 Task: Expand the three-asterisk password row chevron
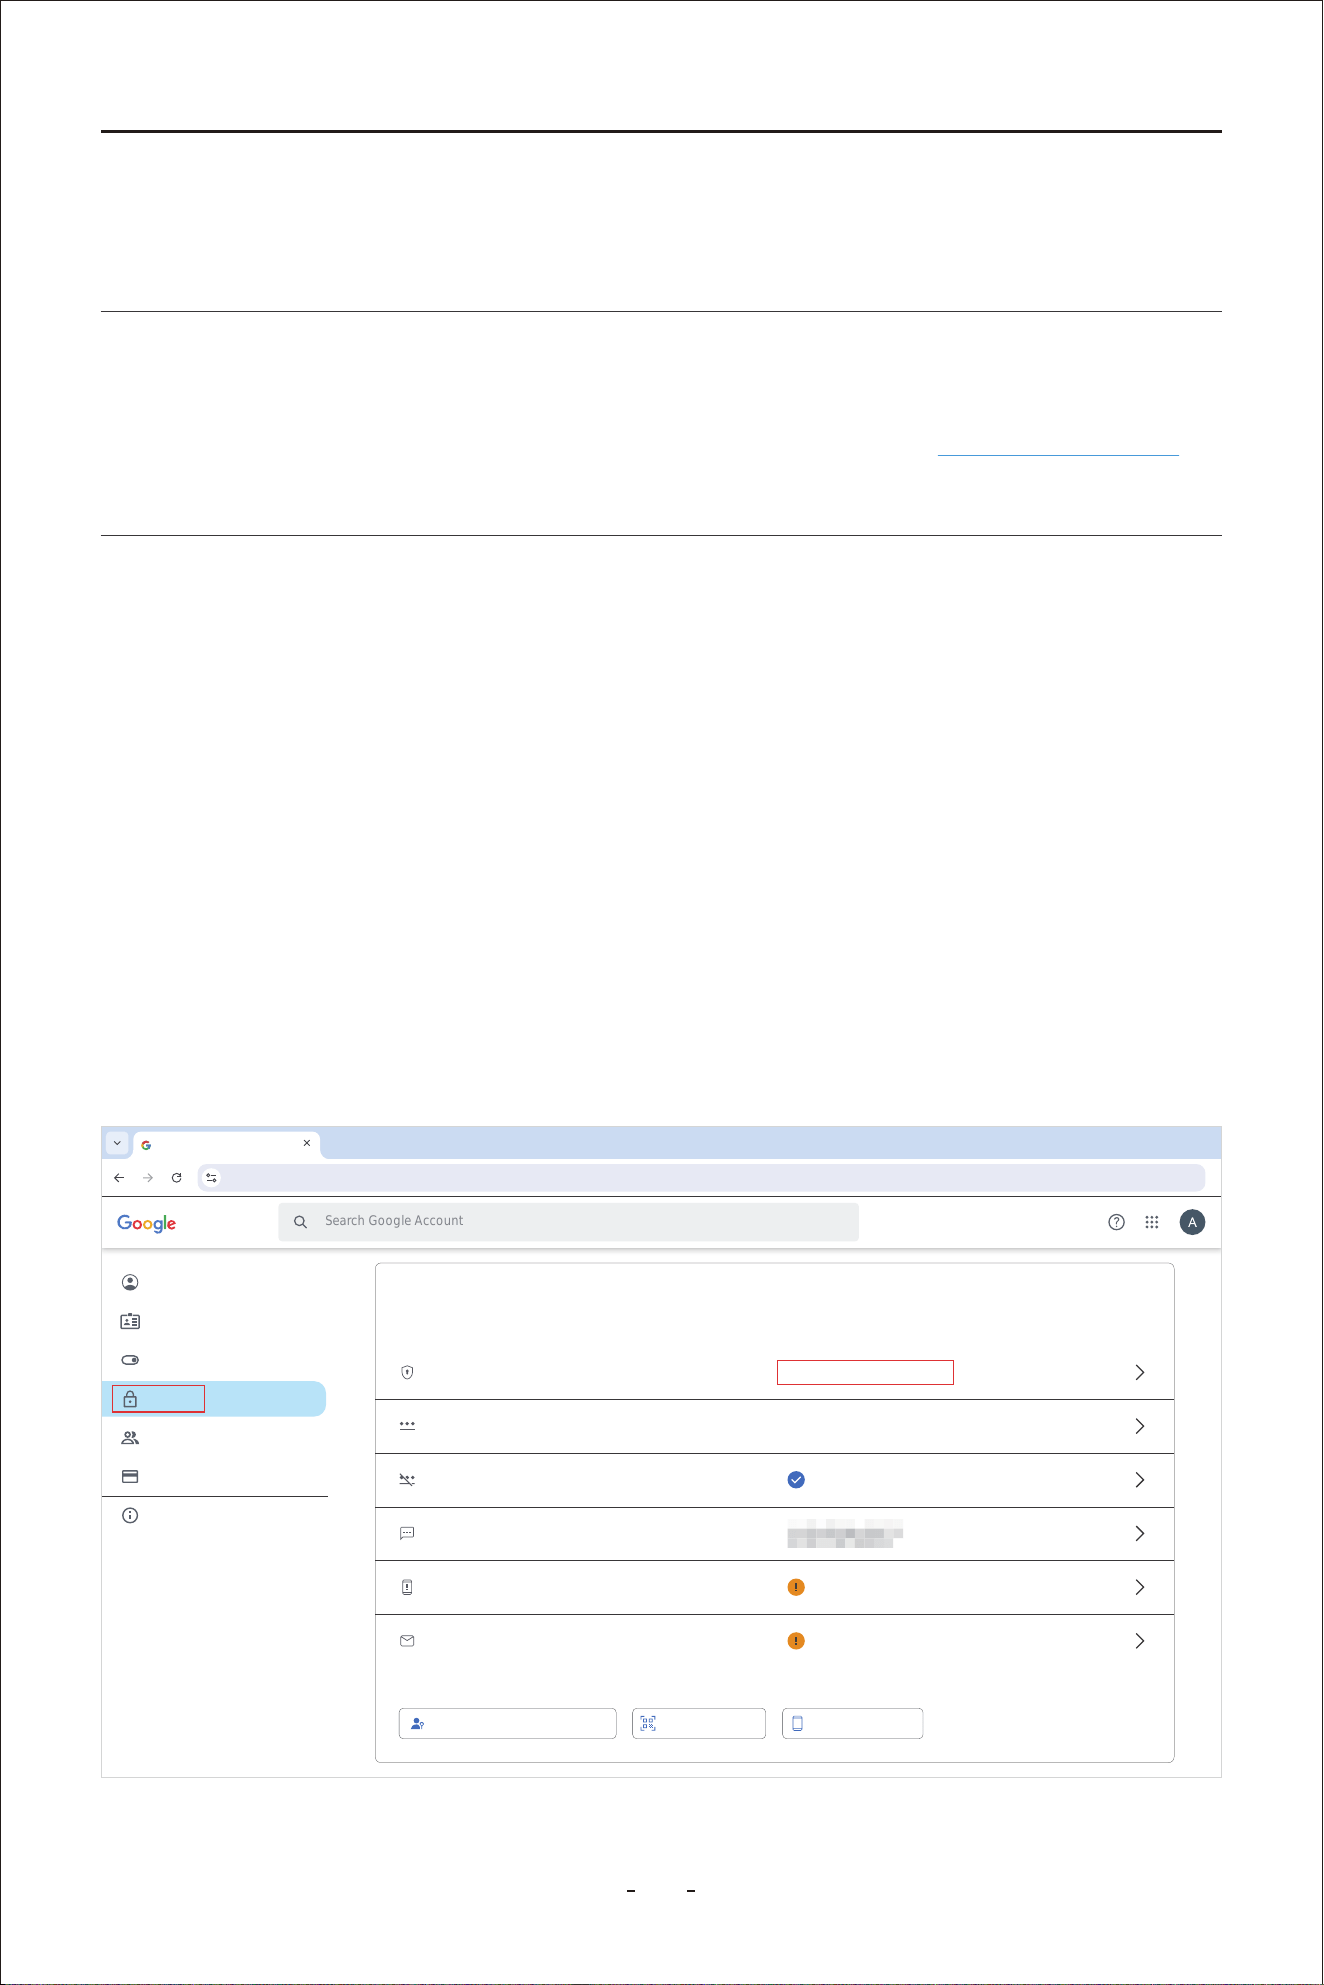[x=1140, y=1426]
